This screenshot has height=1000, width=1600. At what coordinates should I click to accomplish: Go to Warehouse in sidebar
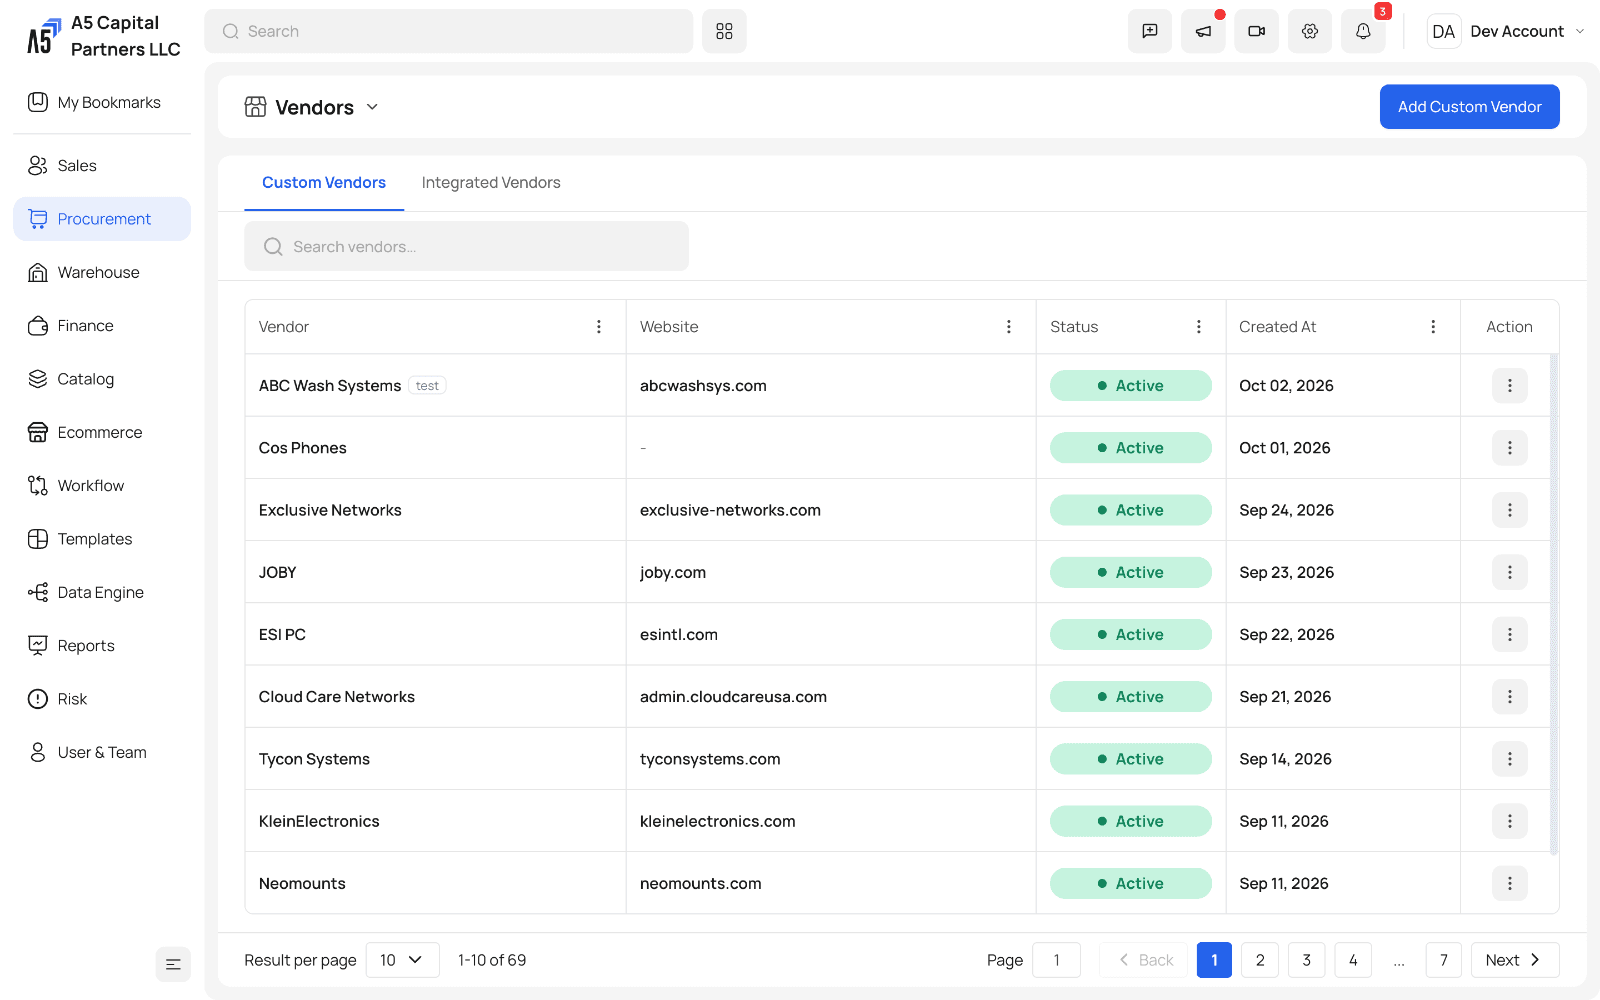pyautogui.click(x=102, y=272)
